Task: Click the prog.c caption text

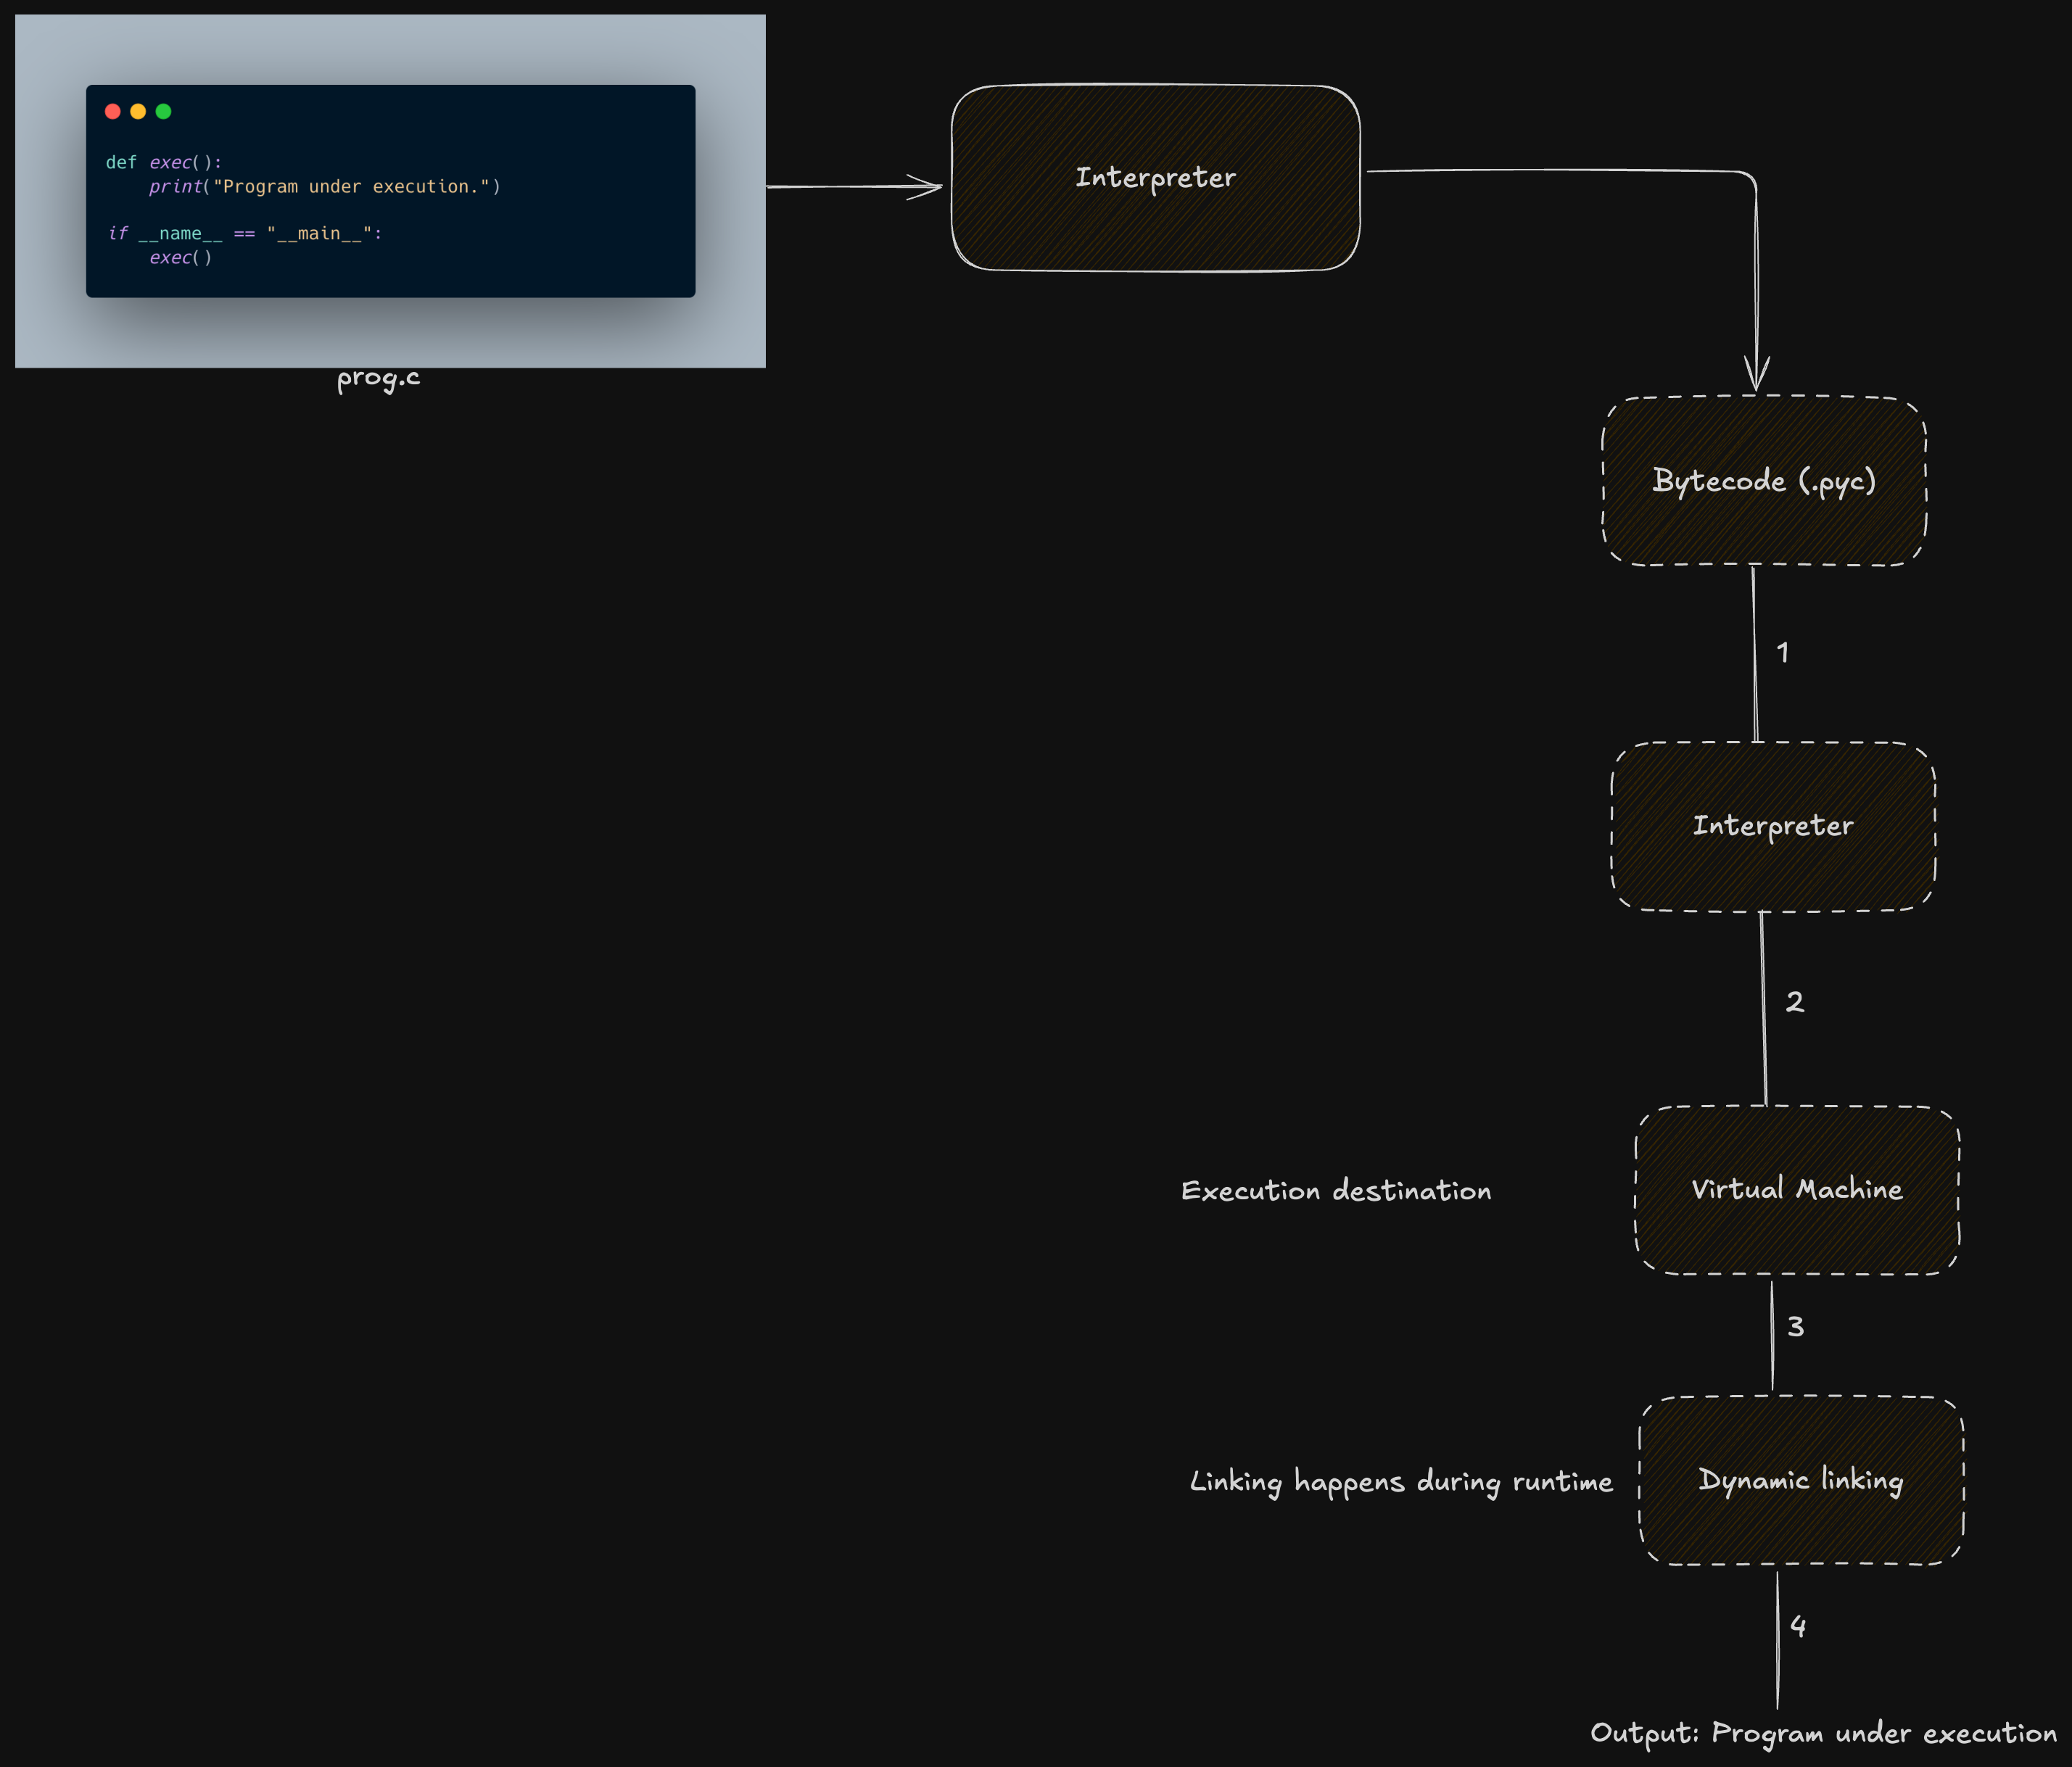Action: [378, 378]
